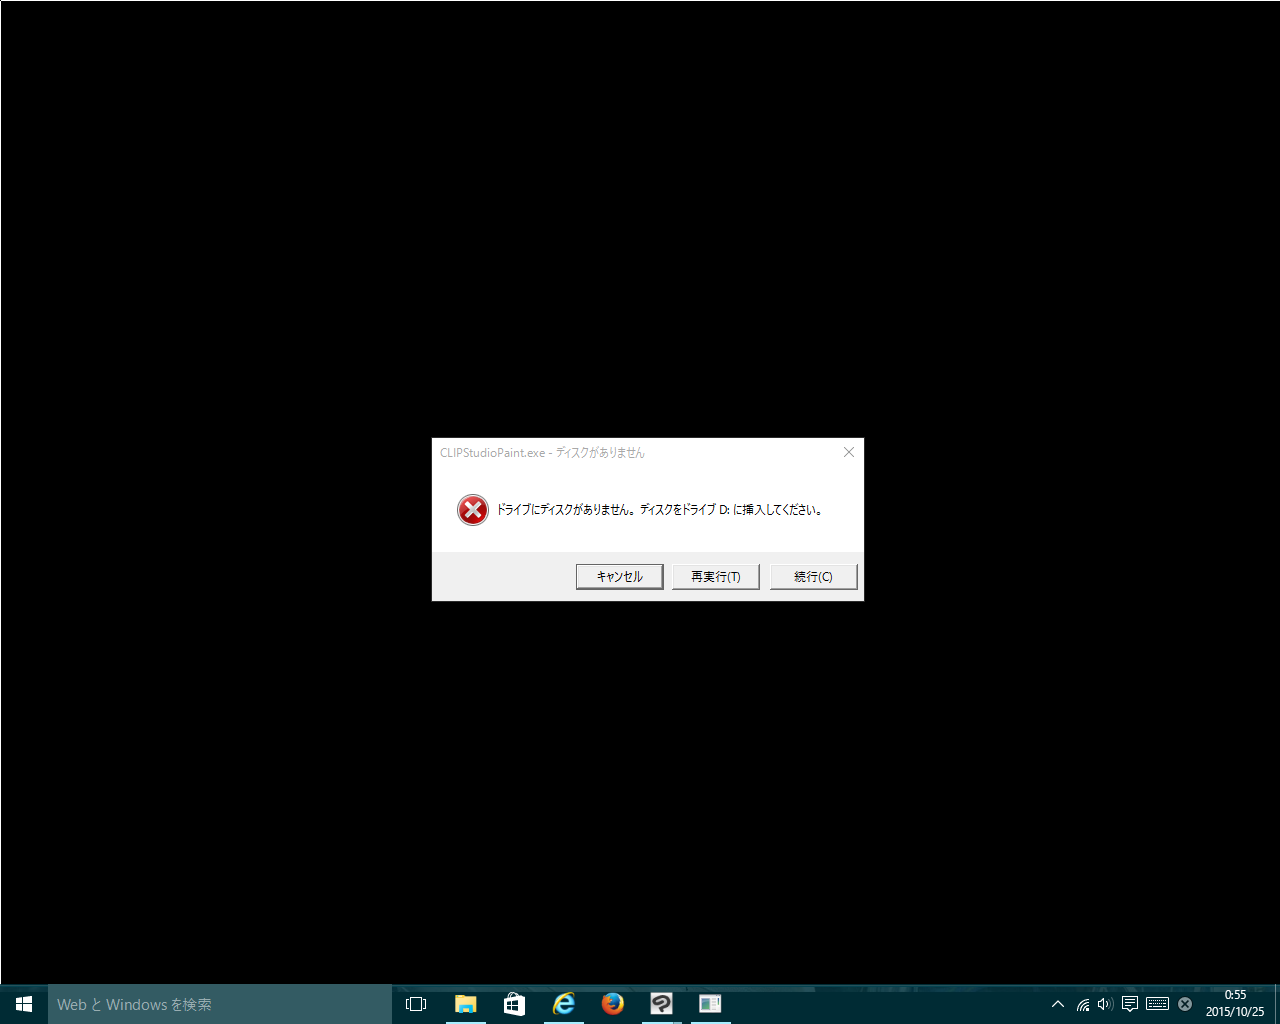Switch to the Clip Studio app in the taskbar
The image size is (1280, 1024).
click(x=661, y=1004)
